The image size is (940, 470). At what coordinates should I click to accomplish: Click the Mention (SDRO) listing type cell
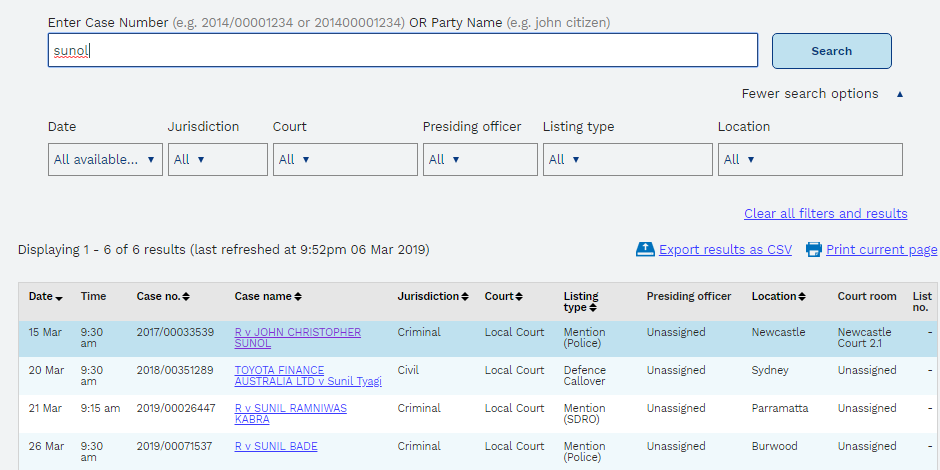(x=585, y=414)
